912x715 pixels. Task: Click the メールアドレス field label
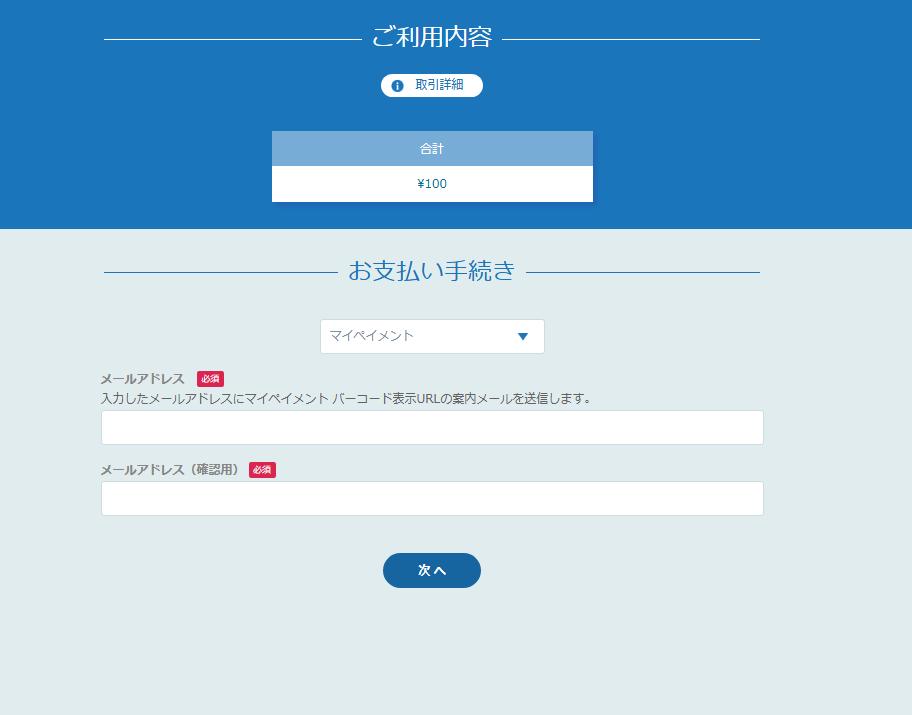(x=143, y=379)
